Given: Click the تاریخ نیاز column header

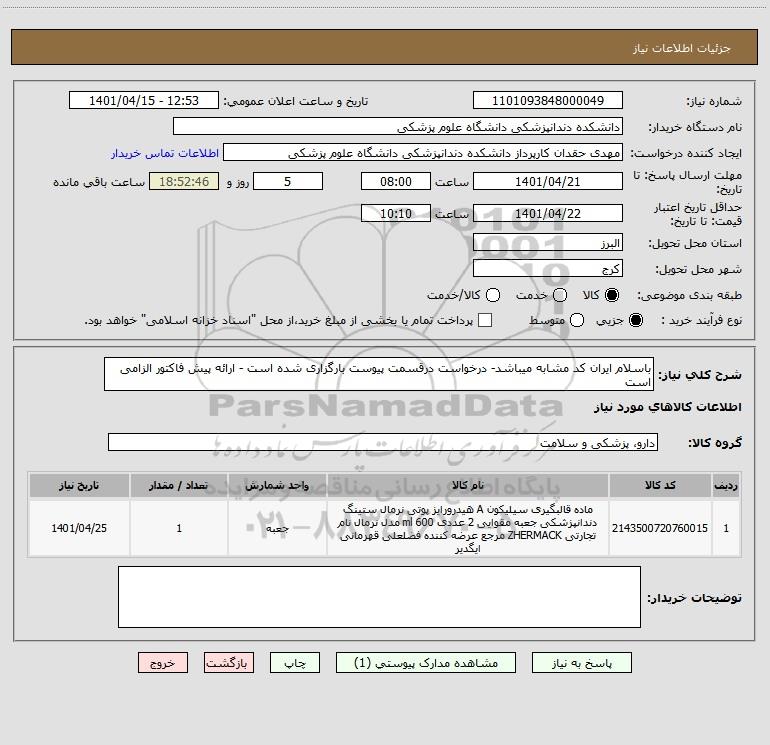Looking at the screenshot, I should tap(79, 485).
